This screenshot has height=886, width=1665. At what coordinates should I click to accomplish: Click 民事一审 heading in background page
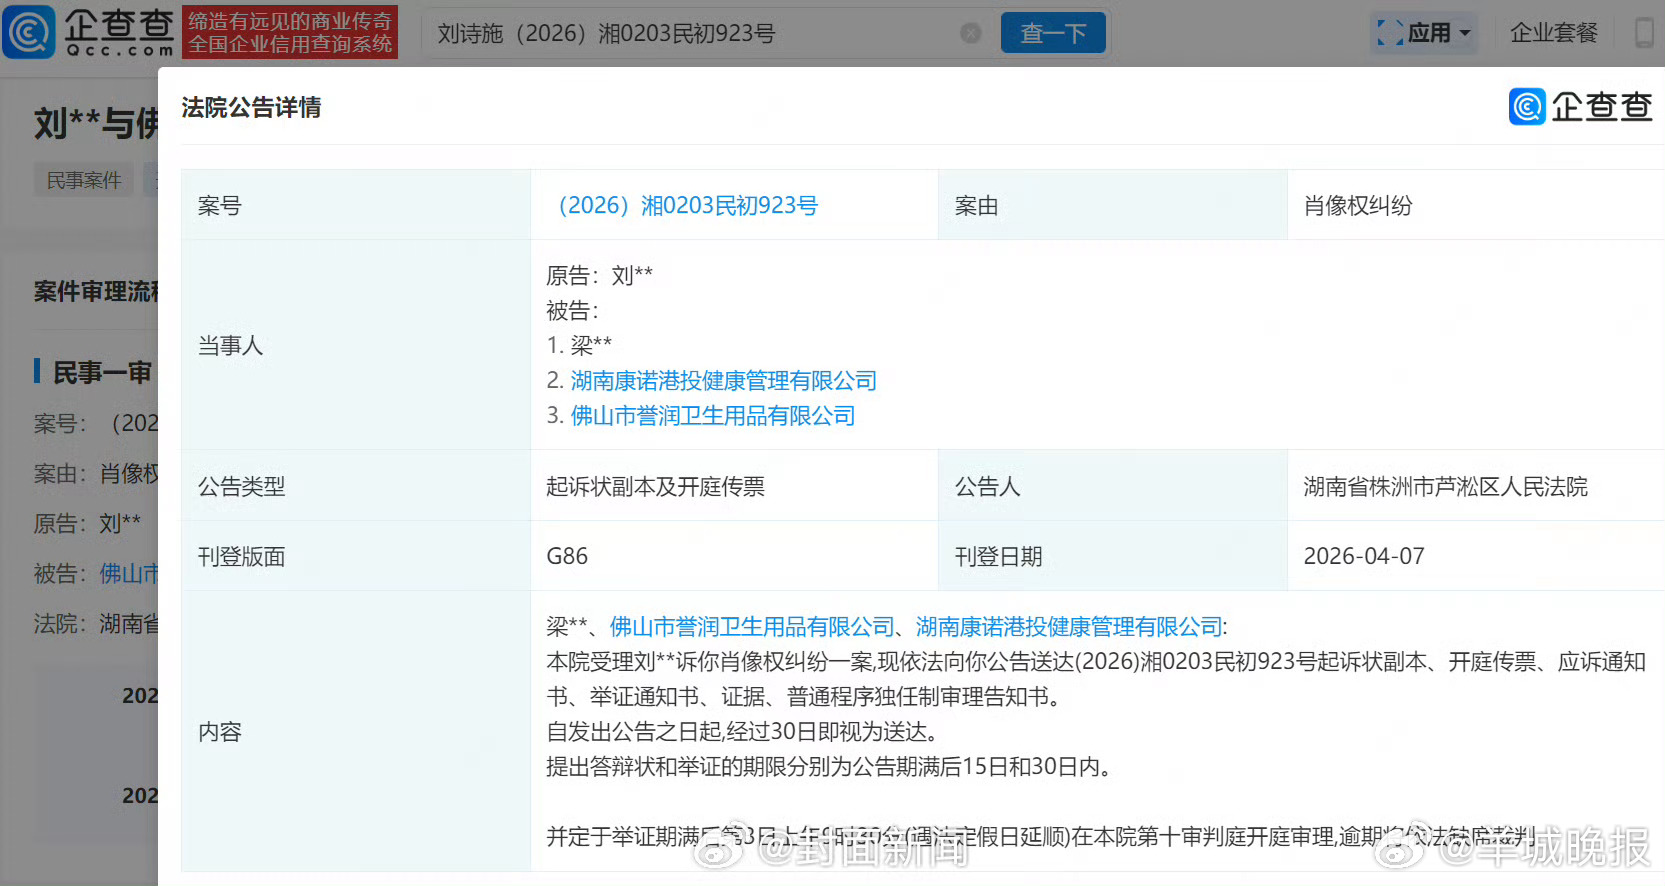(102, 373)
